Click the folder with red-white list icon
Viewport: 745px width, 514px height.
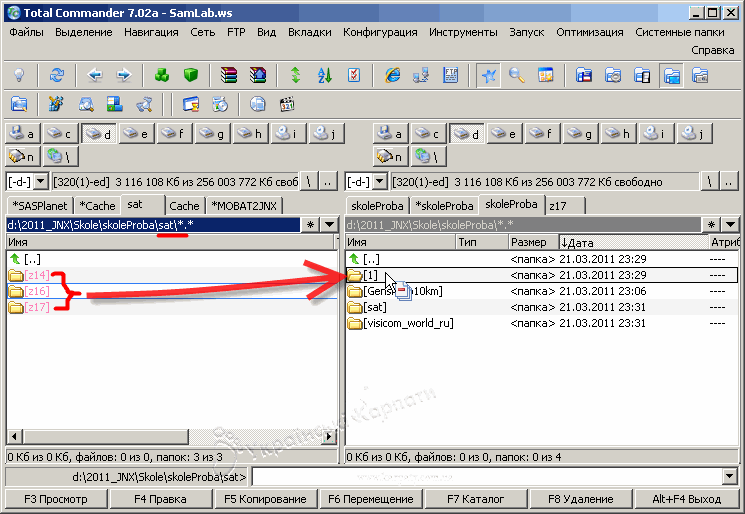(584, 75)
